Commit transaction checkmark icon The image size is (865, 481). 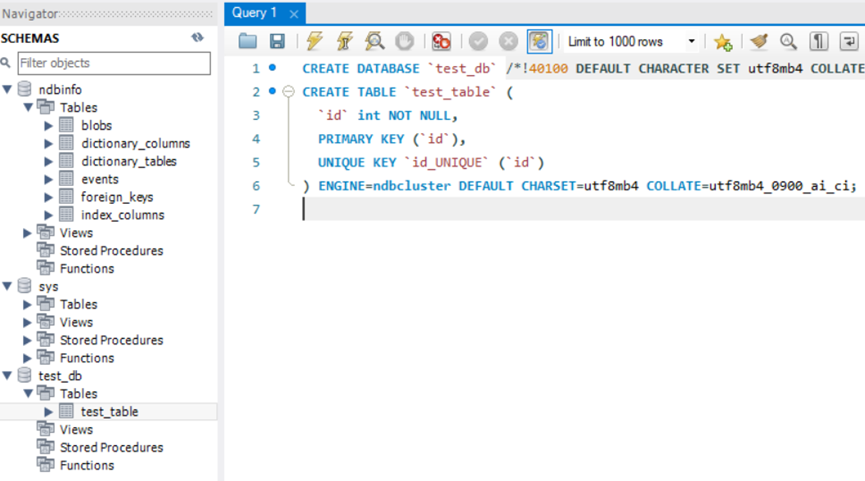pyautogui.click(x=478, y=41)
